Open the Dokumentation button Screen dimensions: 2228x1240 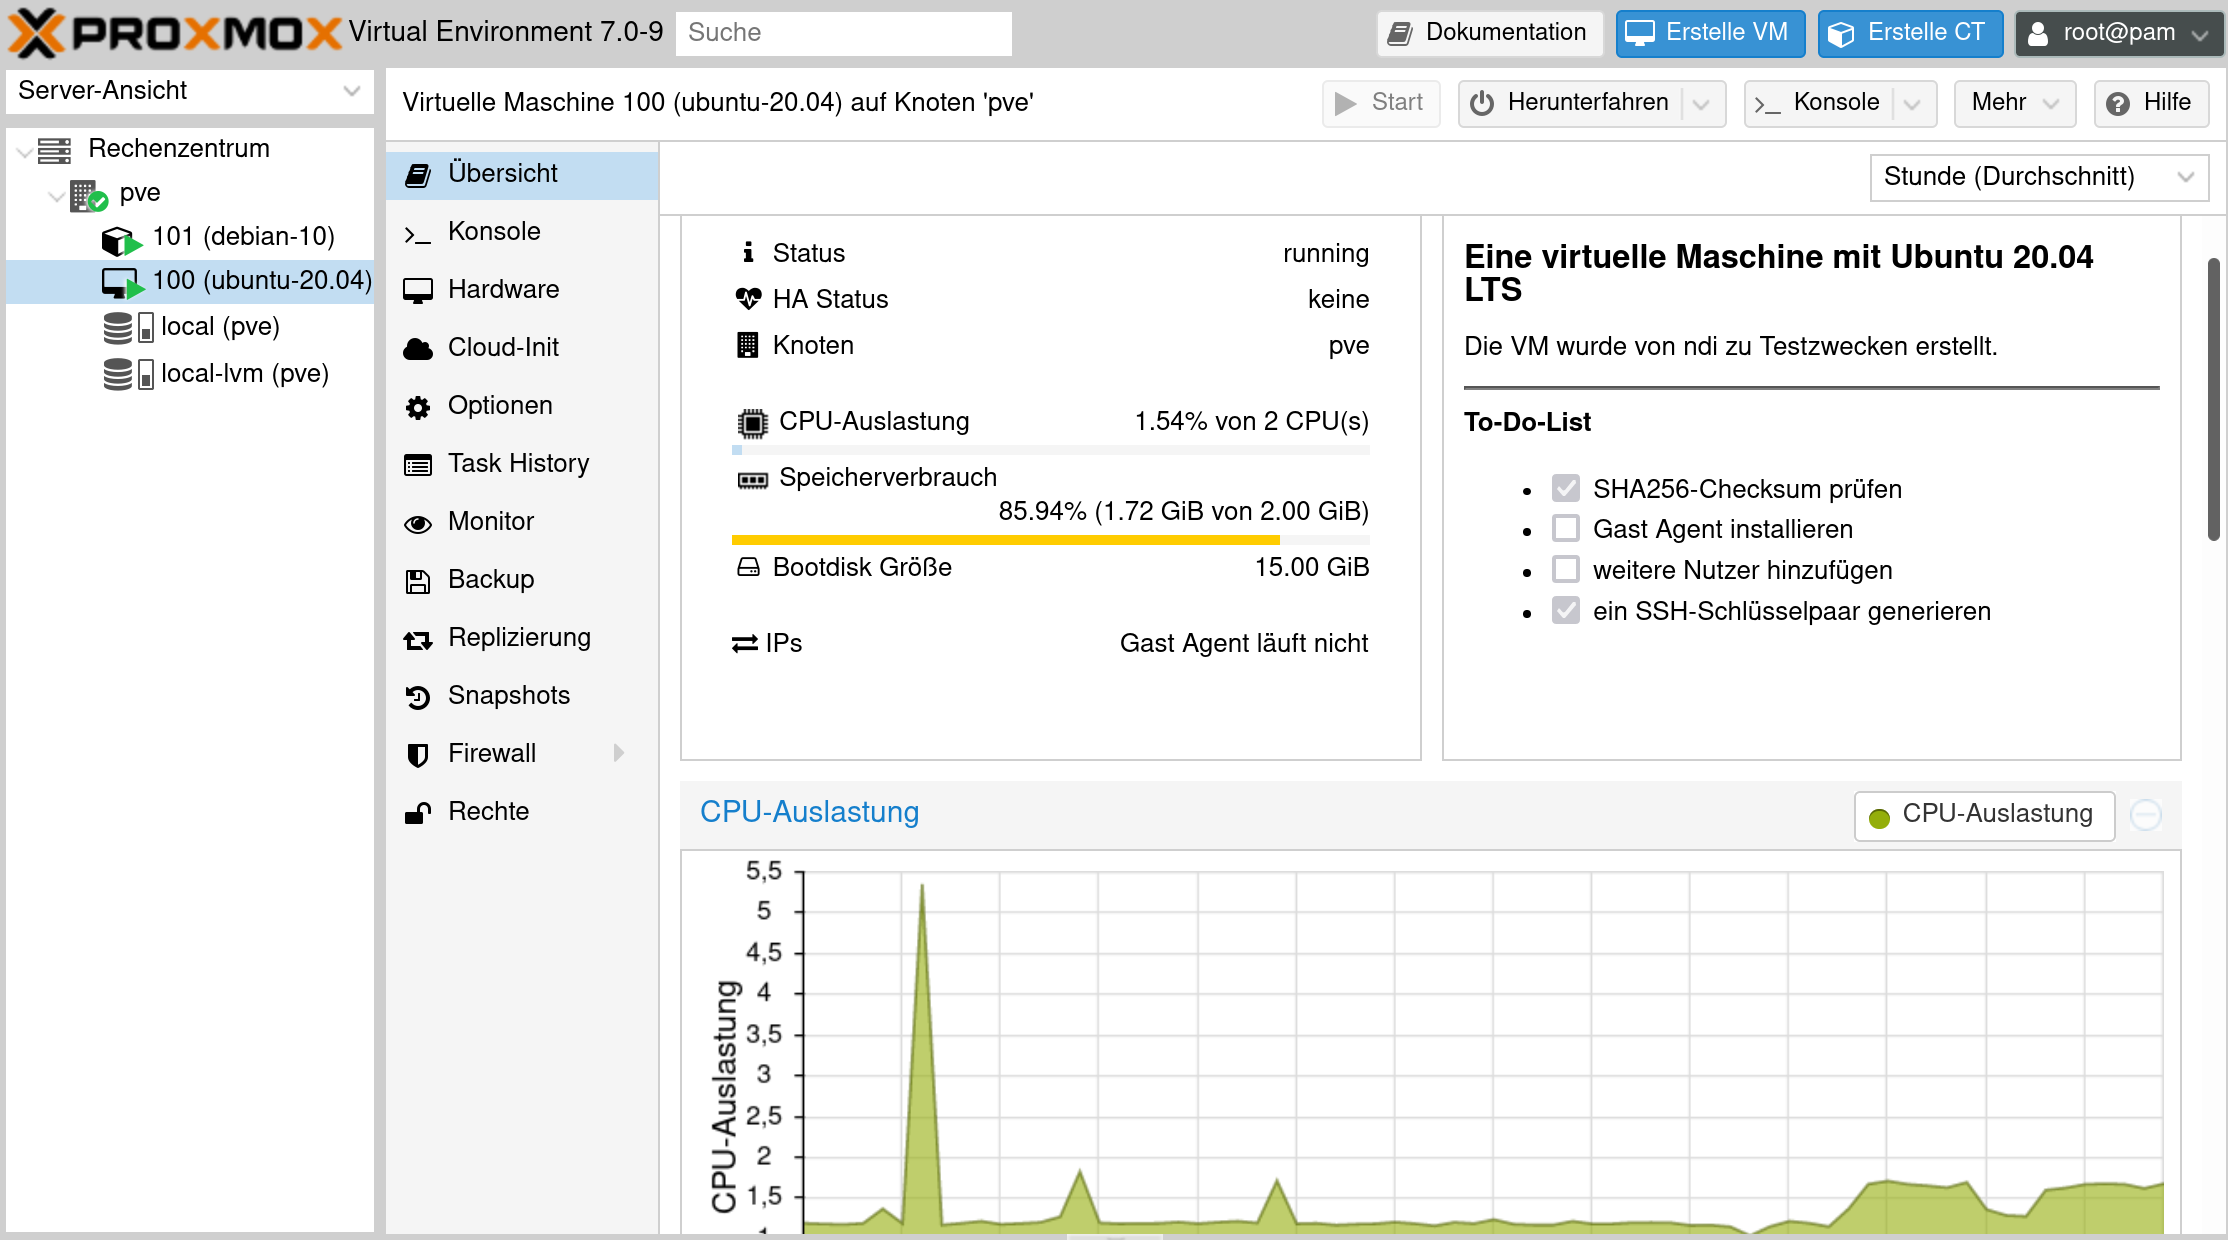pos(1489,33)
